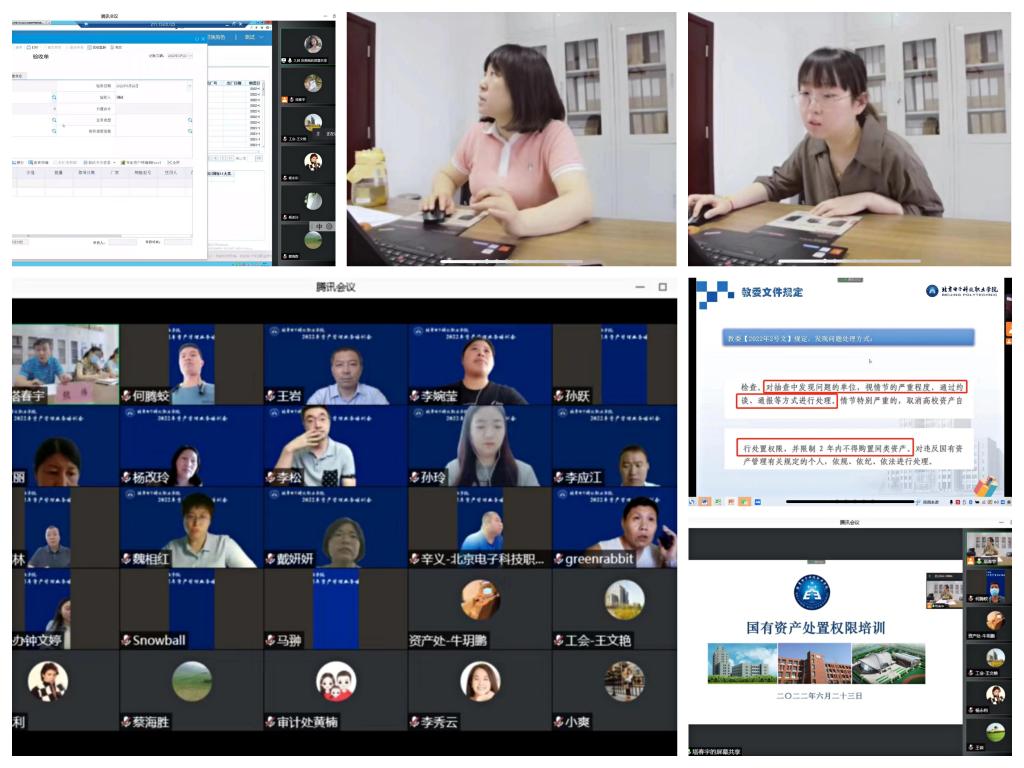Click 王岩's muted microphone icon
The width and height of the screenshot is (1024, 768).
click(x=270, y=396)
